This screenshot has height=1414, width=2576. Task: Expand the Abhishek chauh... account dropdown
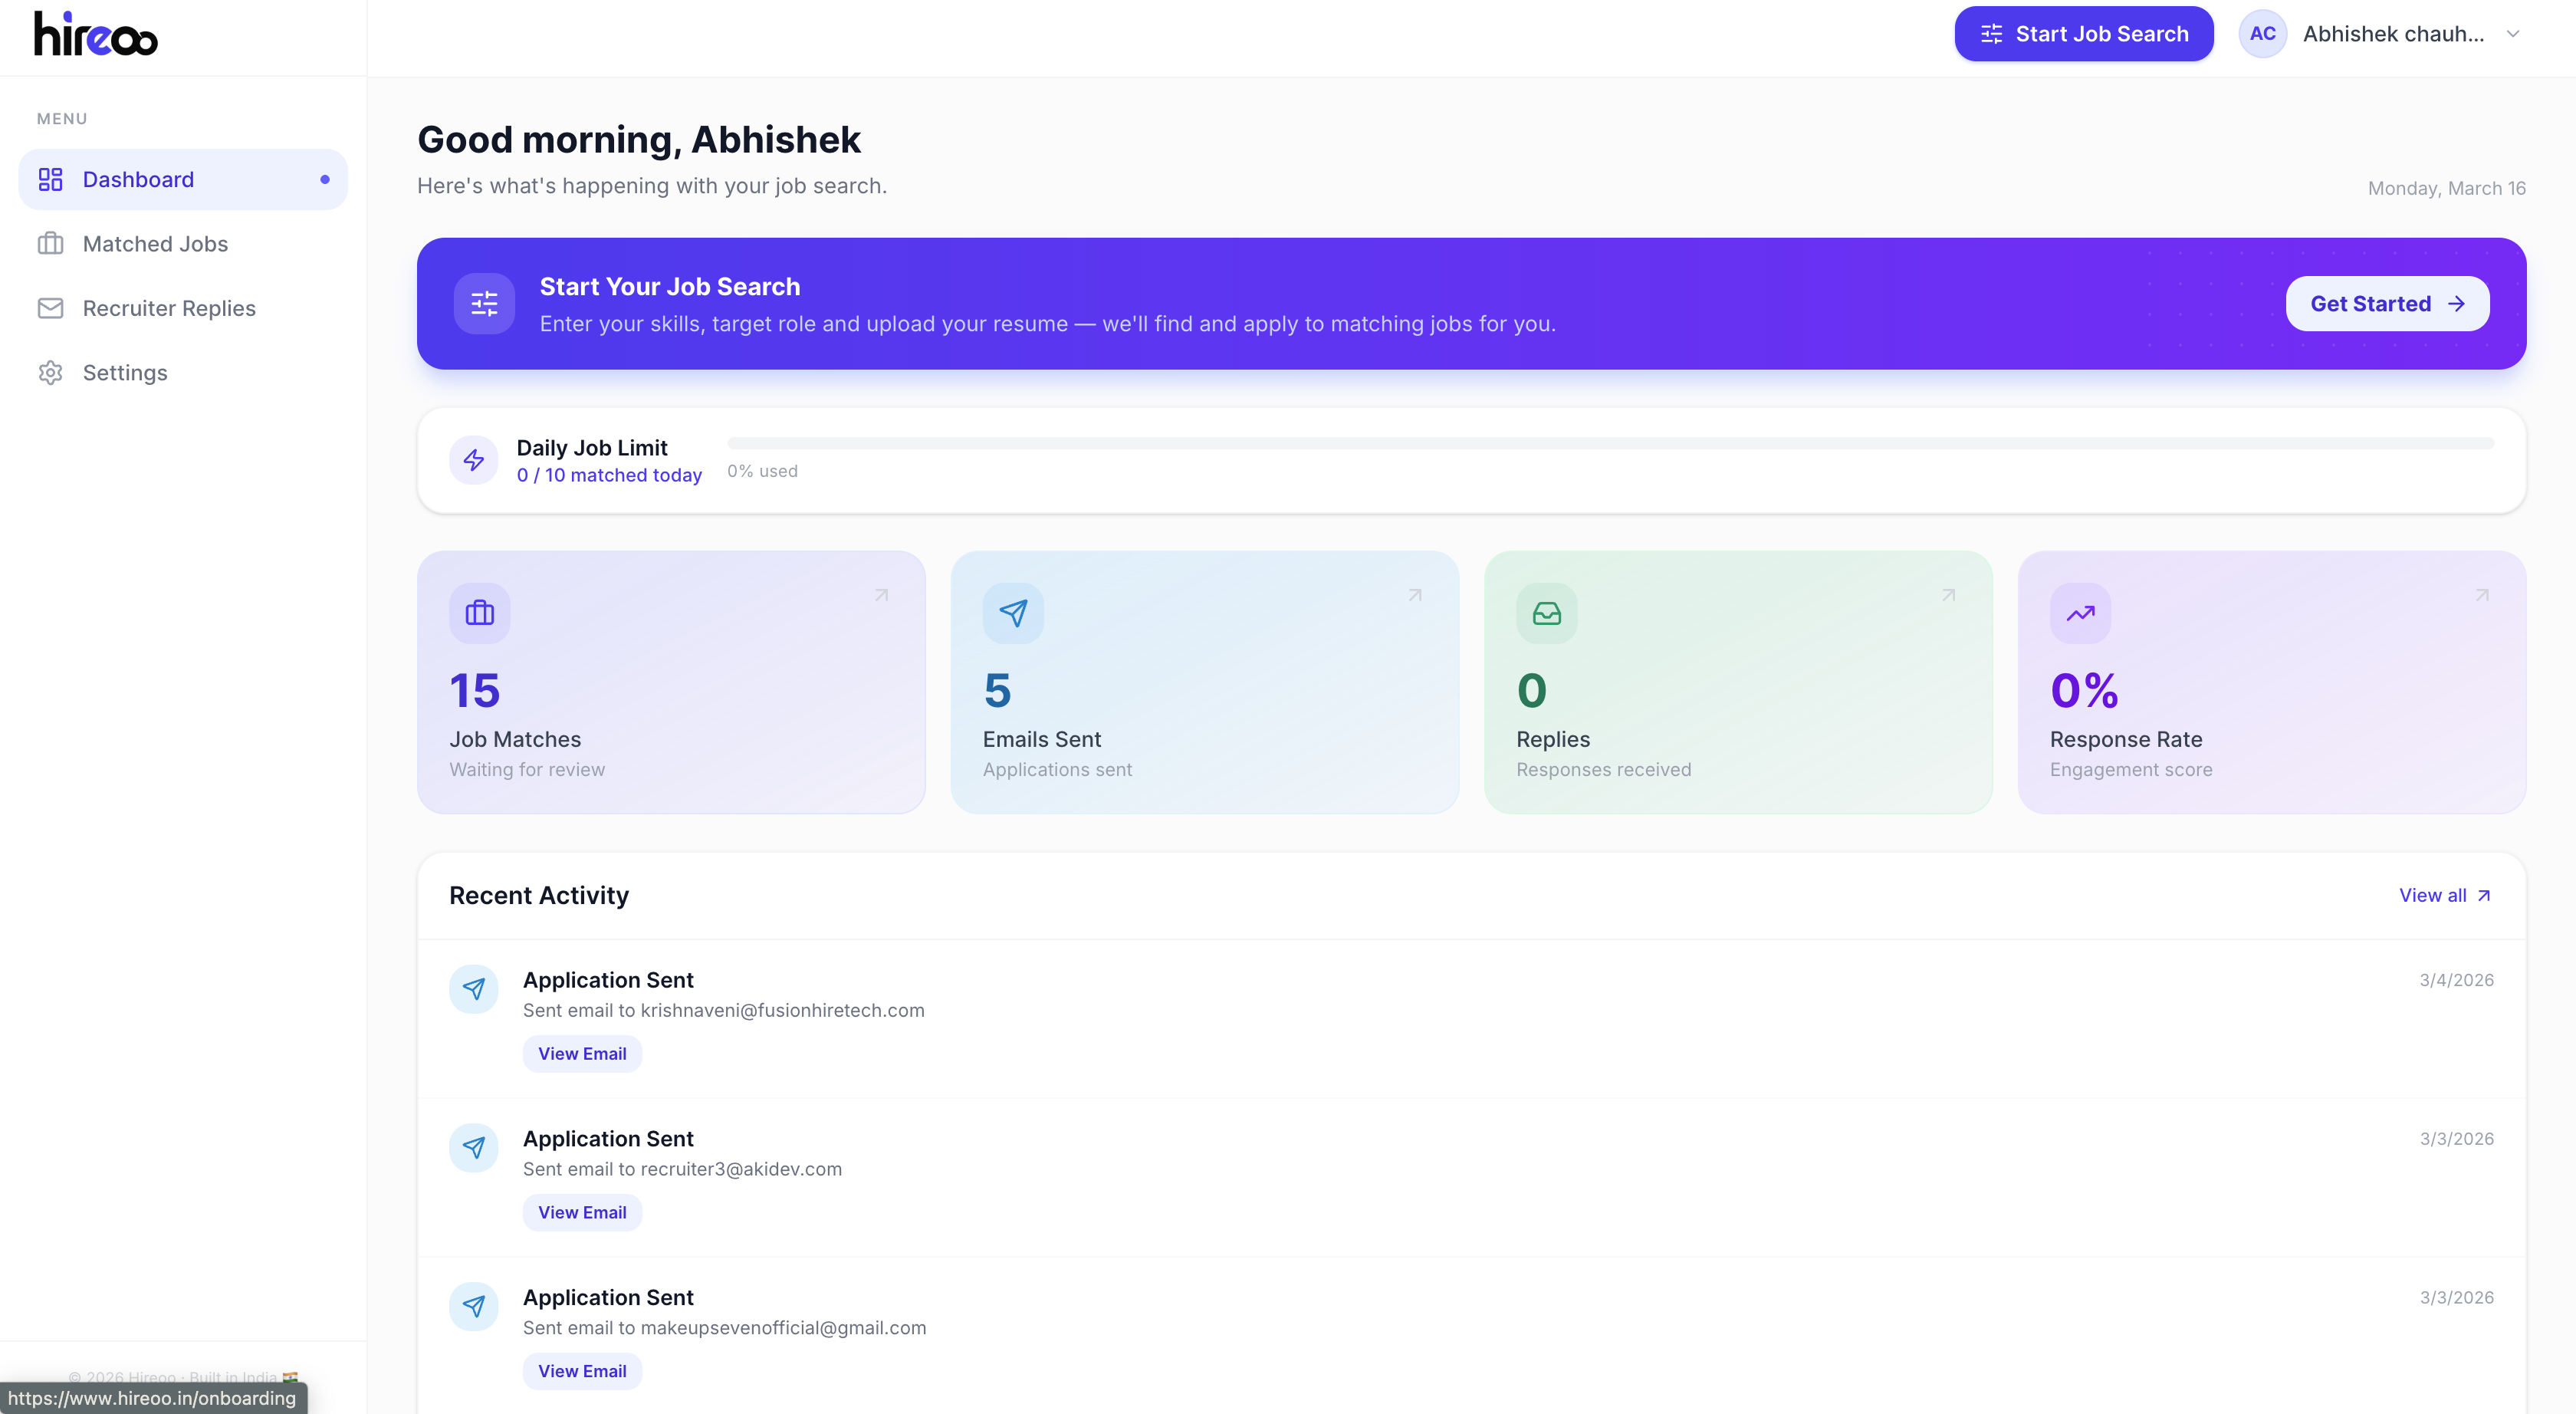pyautogui.click(x=2513, y=34)
